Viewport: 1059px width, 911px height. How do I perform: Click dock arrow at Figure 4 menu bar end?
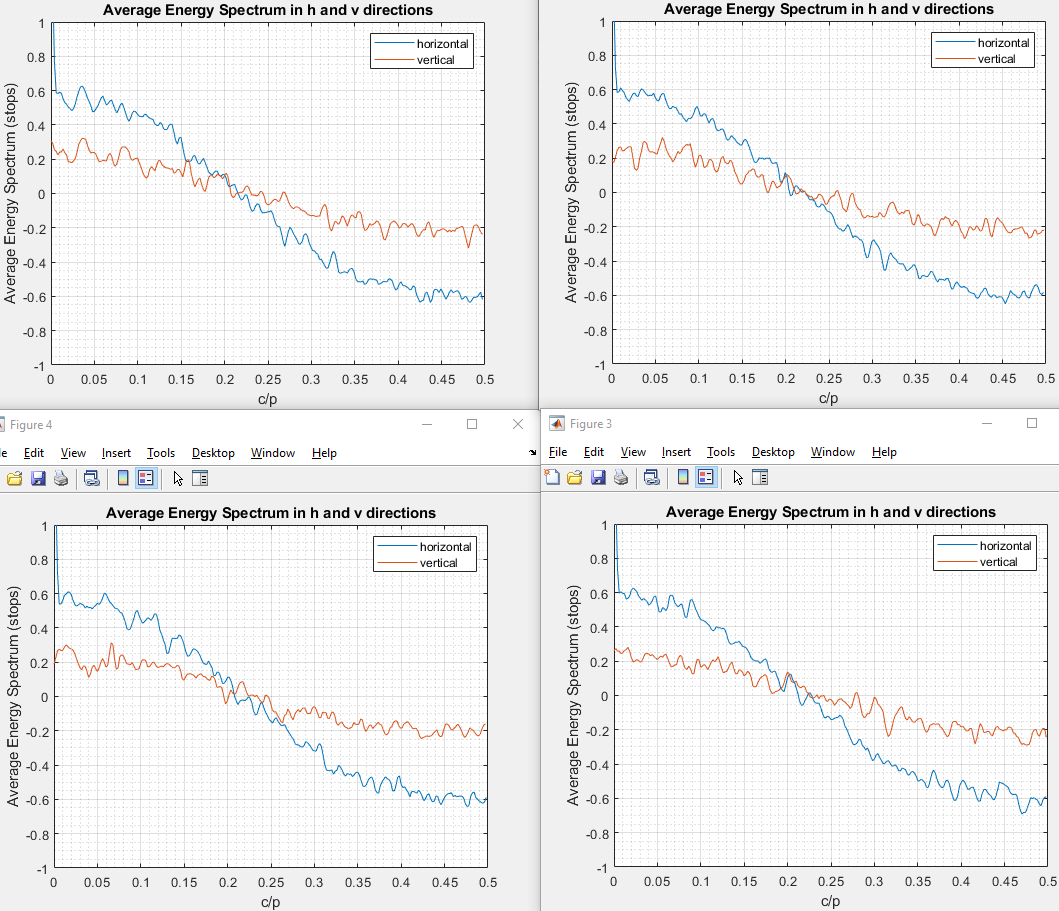pos(532,453)
